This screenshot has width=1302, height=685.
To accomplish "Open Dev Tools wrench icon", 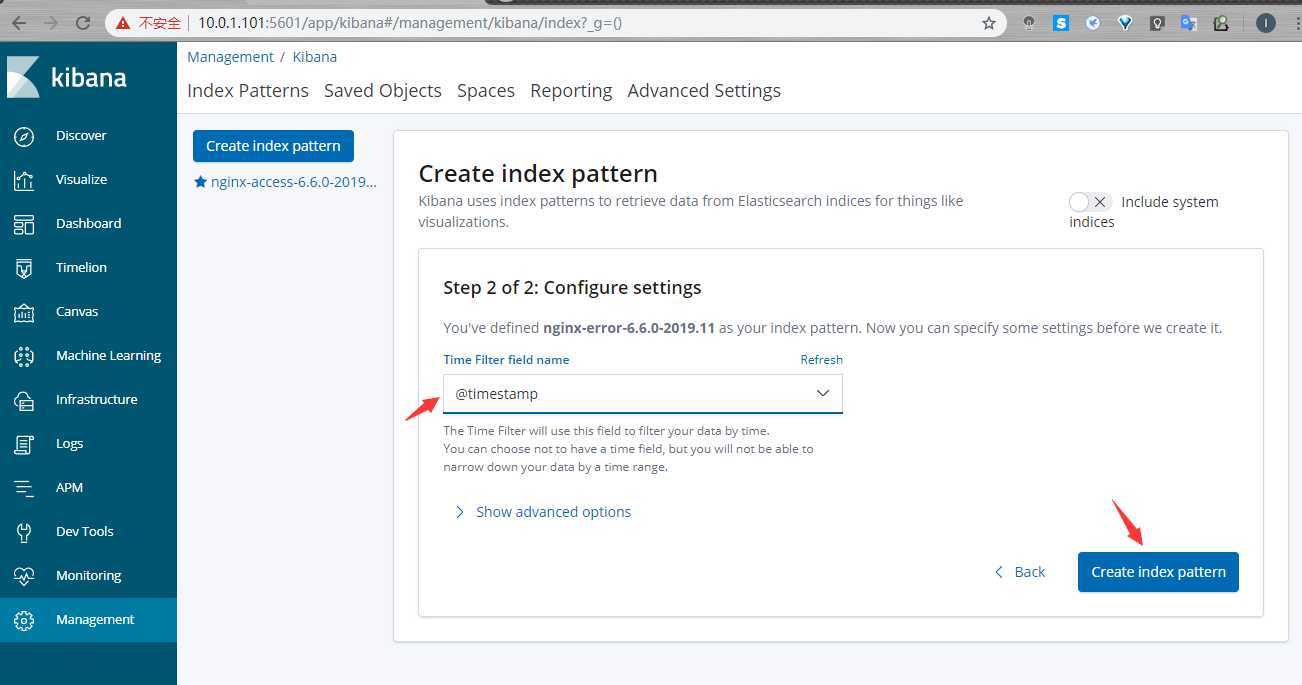I will click(x=24, y=532).
